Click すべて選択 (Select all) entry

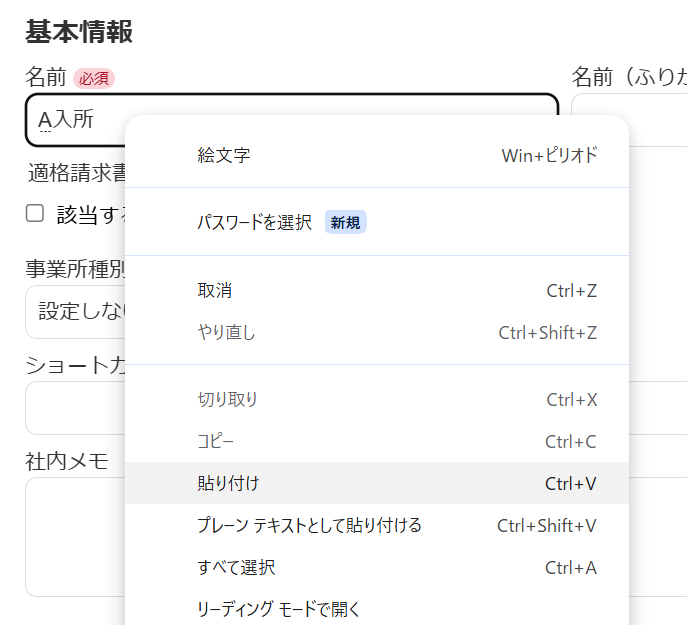click(377, 567)
